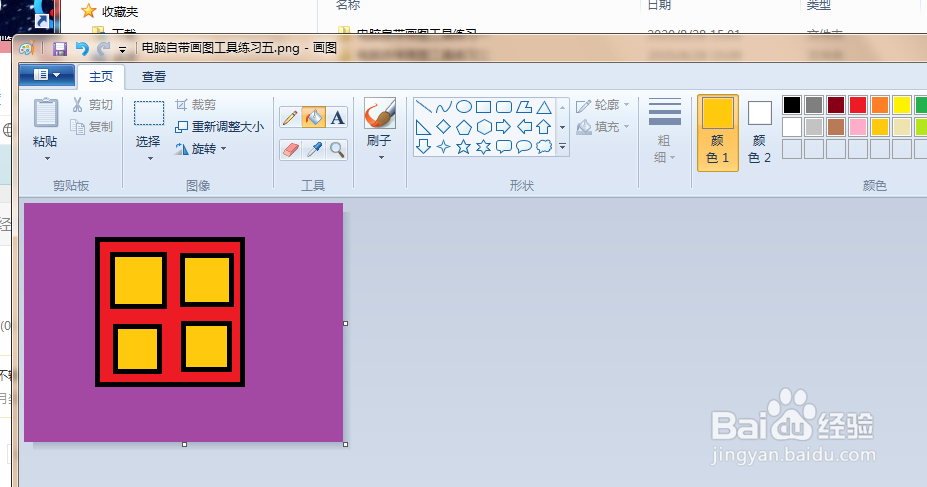Expand the Brushes (刷子) dropdown arrow

[380, 157]
